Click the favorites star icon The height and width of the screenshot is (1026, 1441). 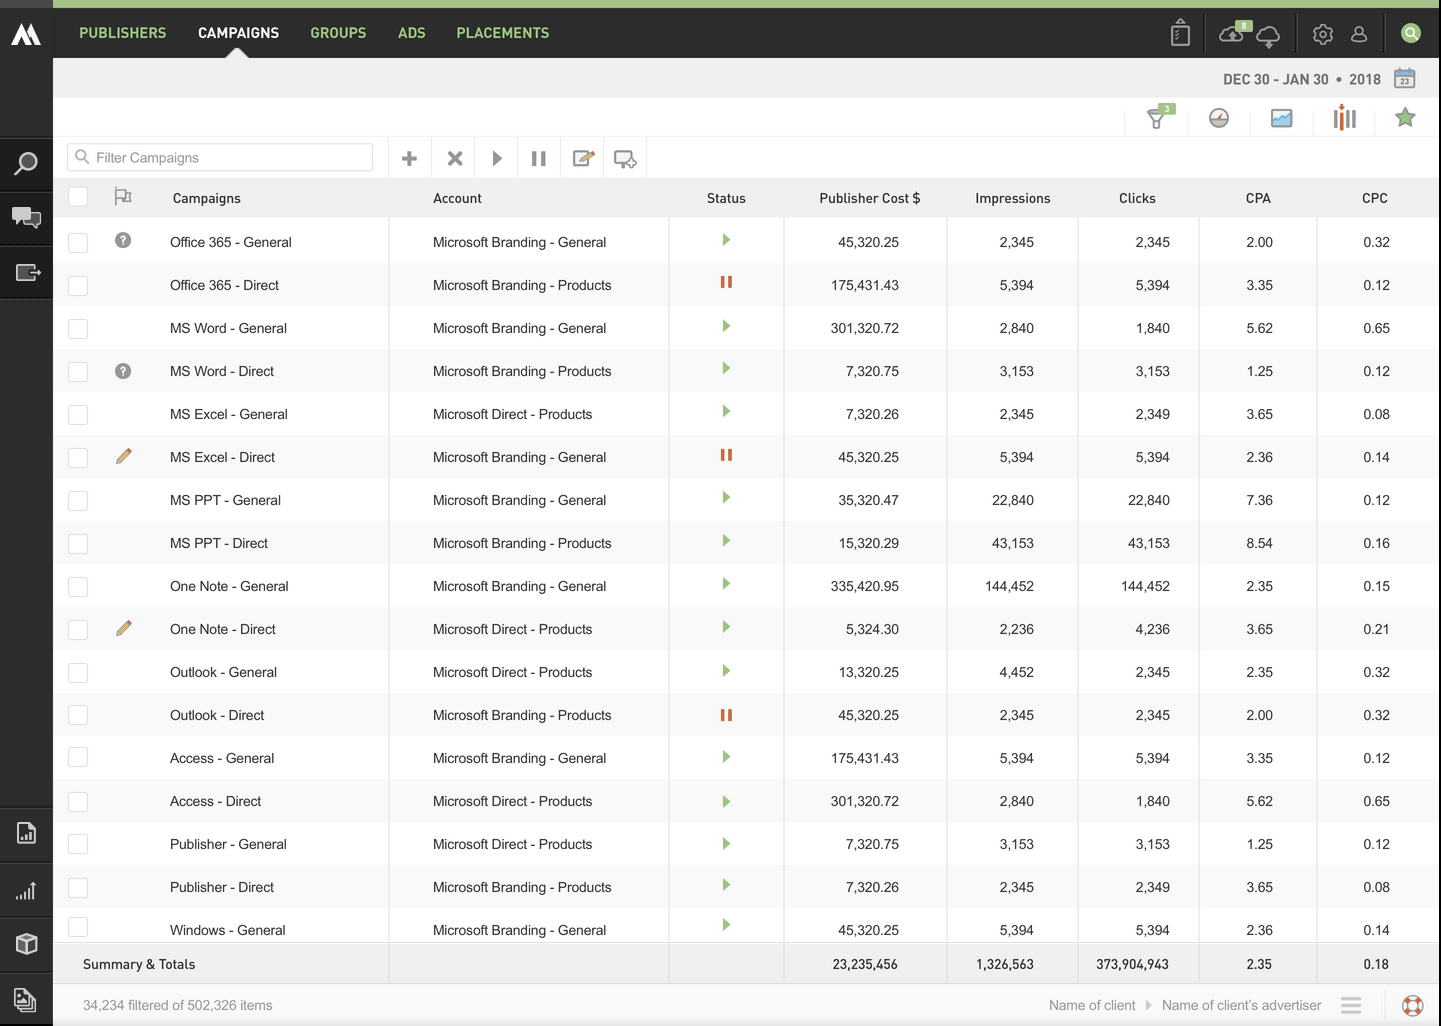coord(1405,118)
